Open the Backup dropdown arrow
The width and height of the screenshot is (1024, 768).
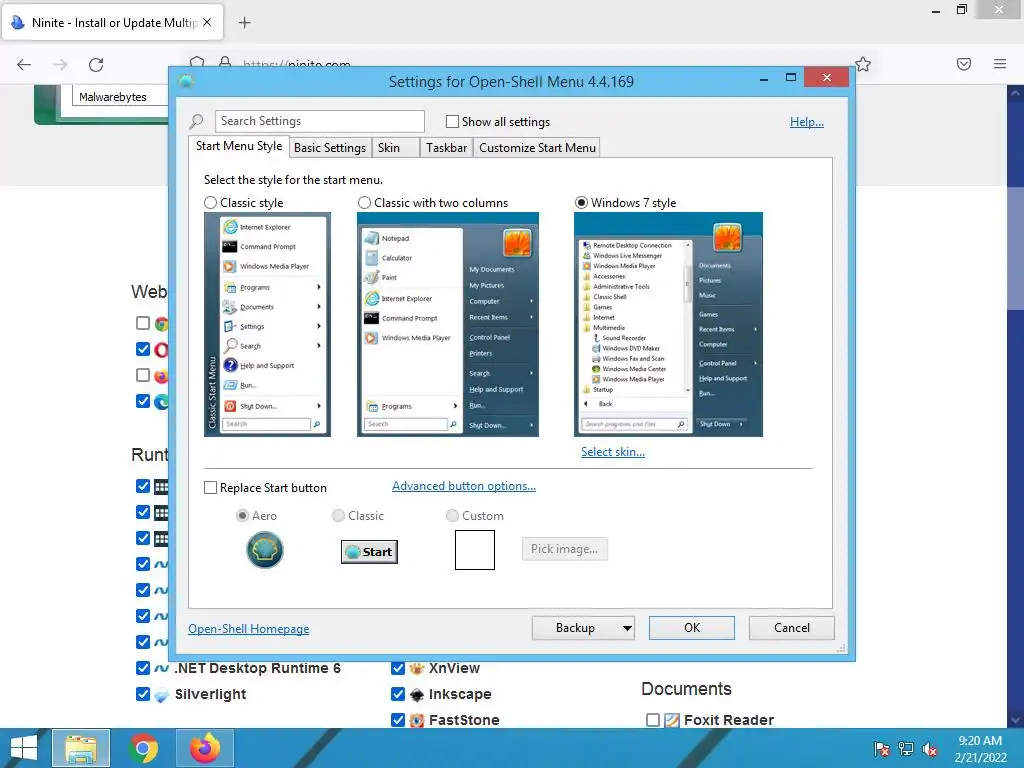(627, 628)
